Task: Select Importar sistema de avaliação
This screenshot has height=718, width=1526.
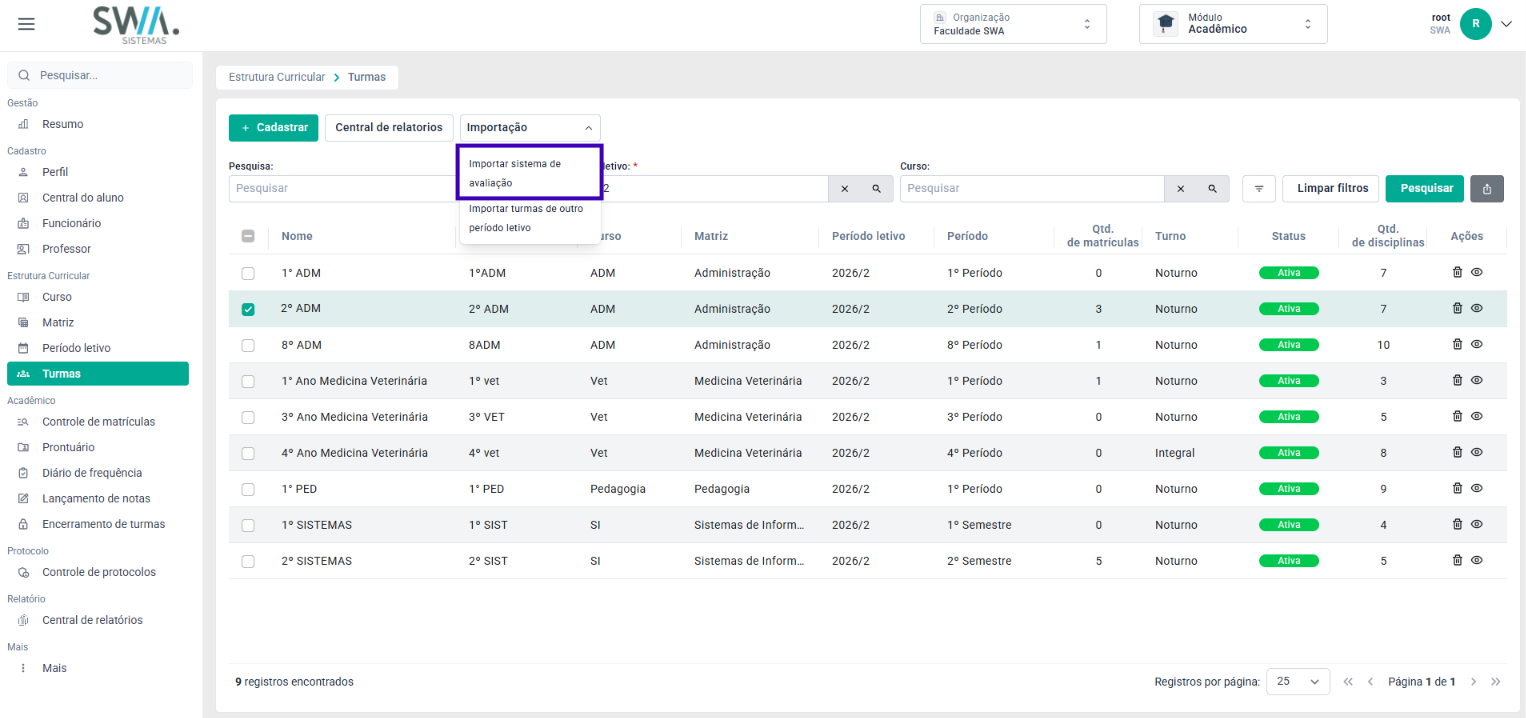Action: pyautogui.click(x=530, y=173)
